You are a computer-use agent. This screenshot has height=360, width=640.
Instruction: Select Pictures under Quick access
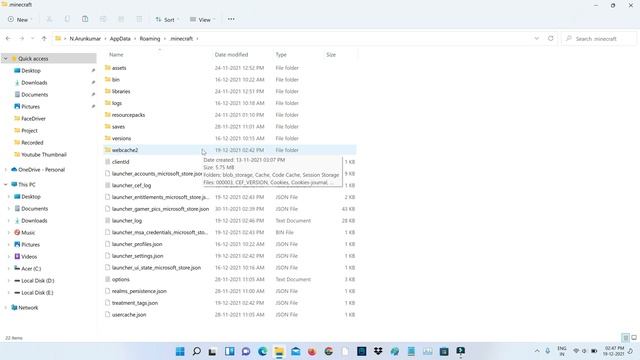pos(30,107)
